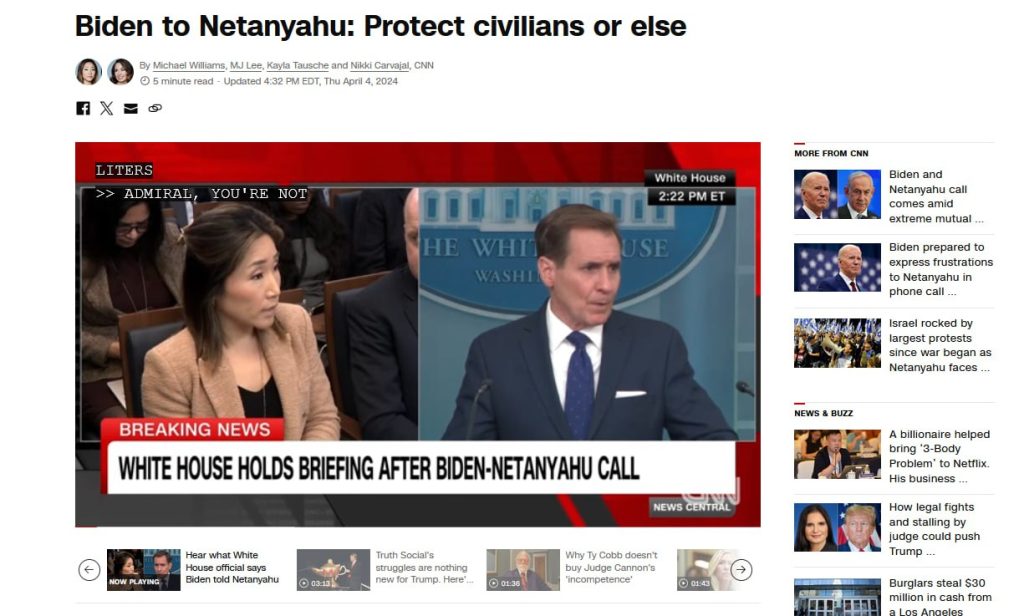Share article via email icon
Viewport: 1024px width, 616px height.
pos(131,108)
